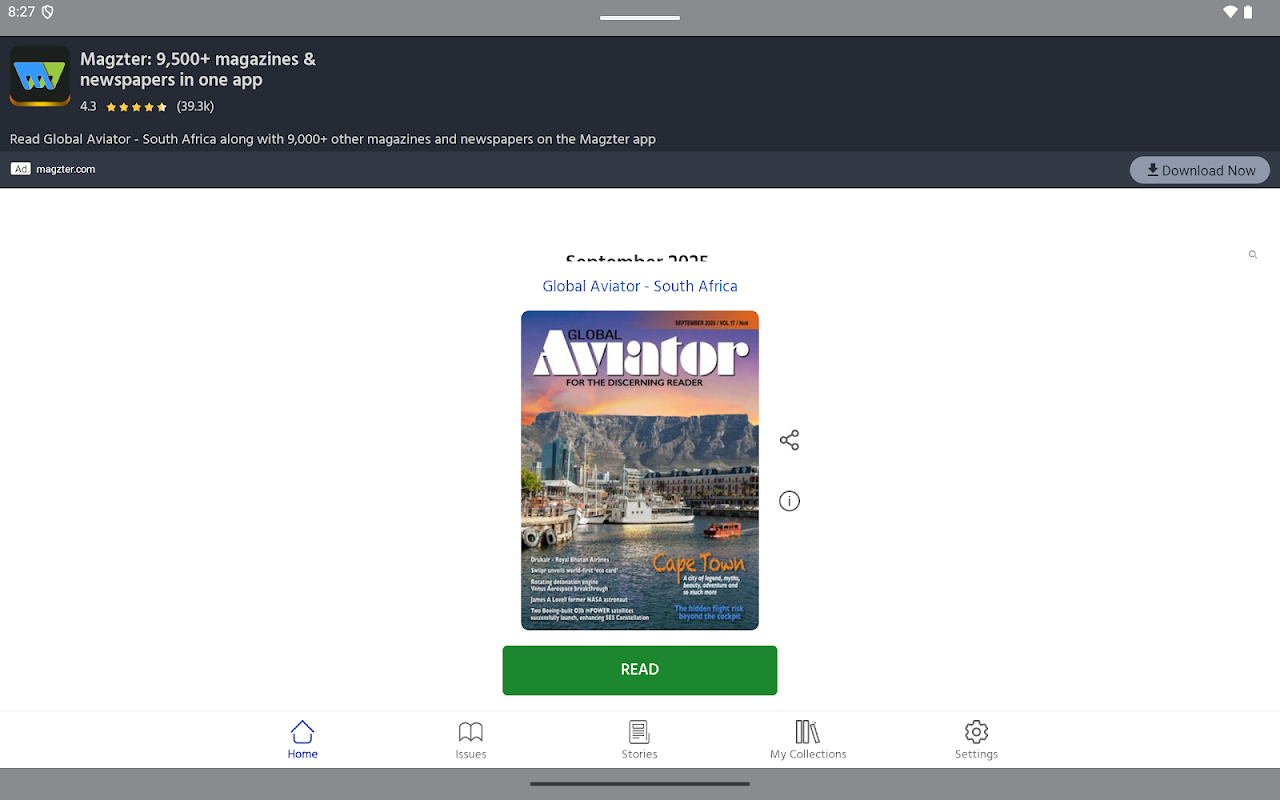The width and height of the screenshot is (1280, 800).
Task: Click the Ad badge label
Action: click(21, 169)
